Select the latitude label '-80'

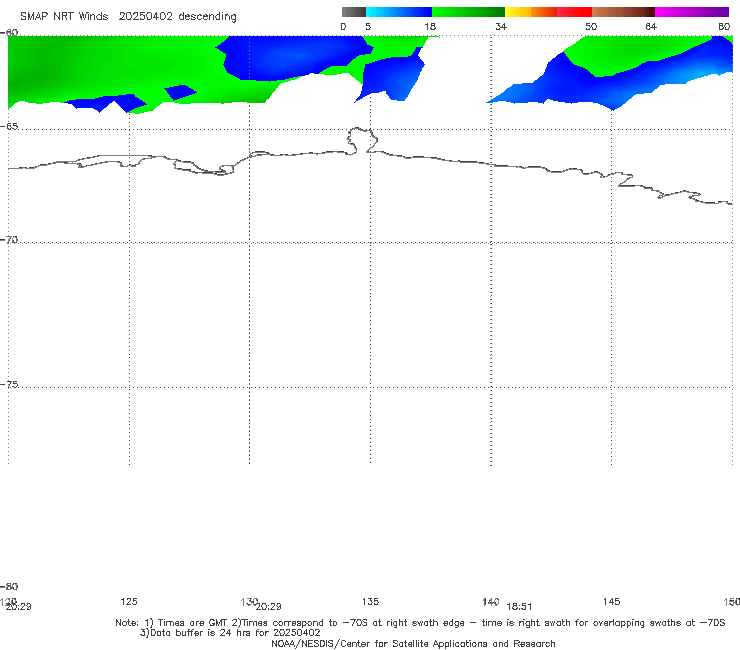point(9,586)
